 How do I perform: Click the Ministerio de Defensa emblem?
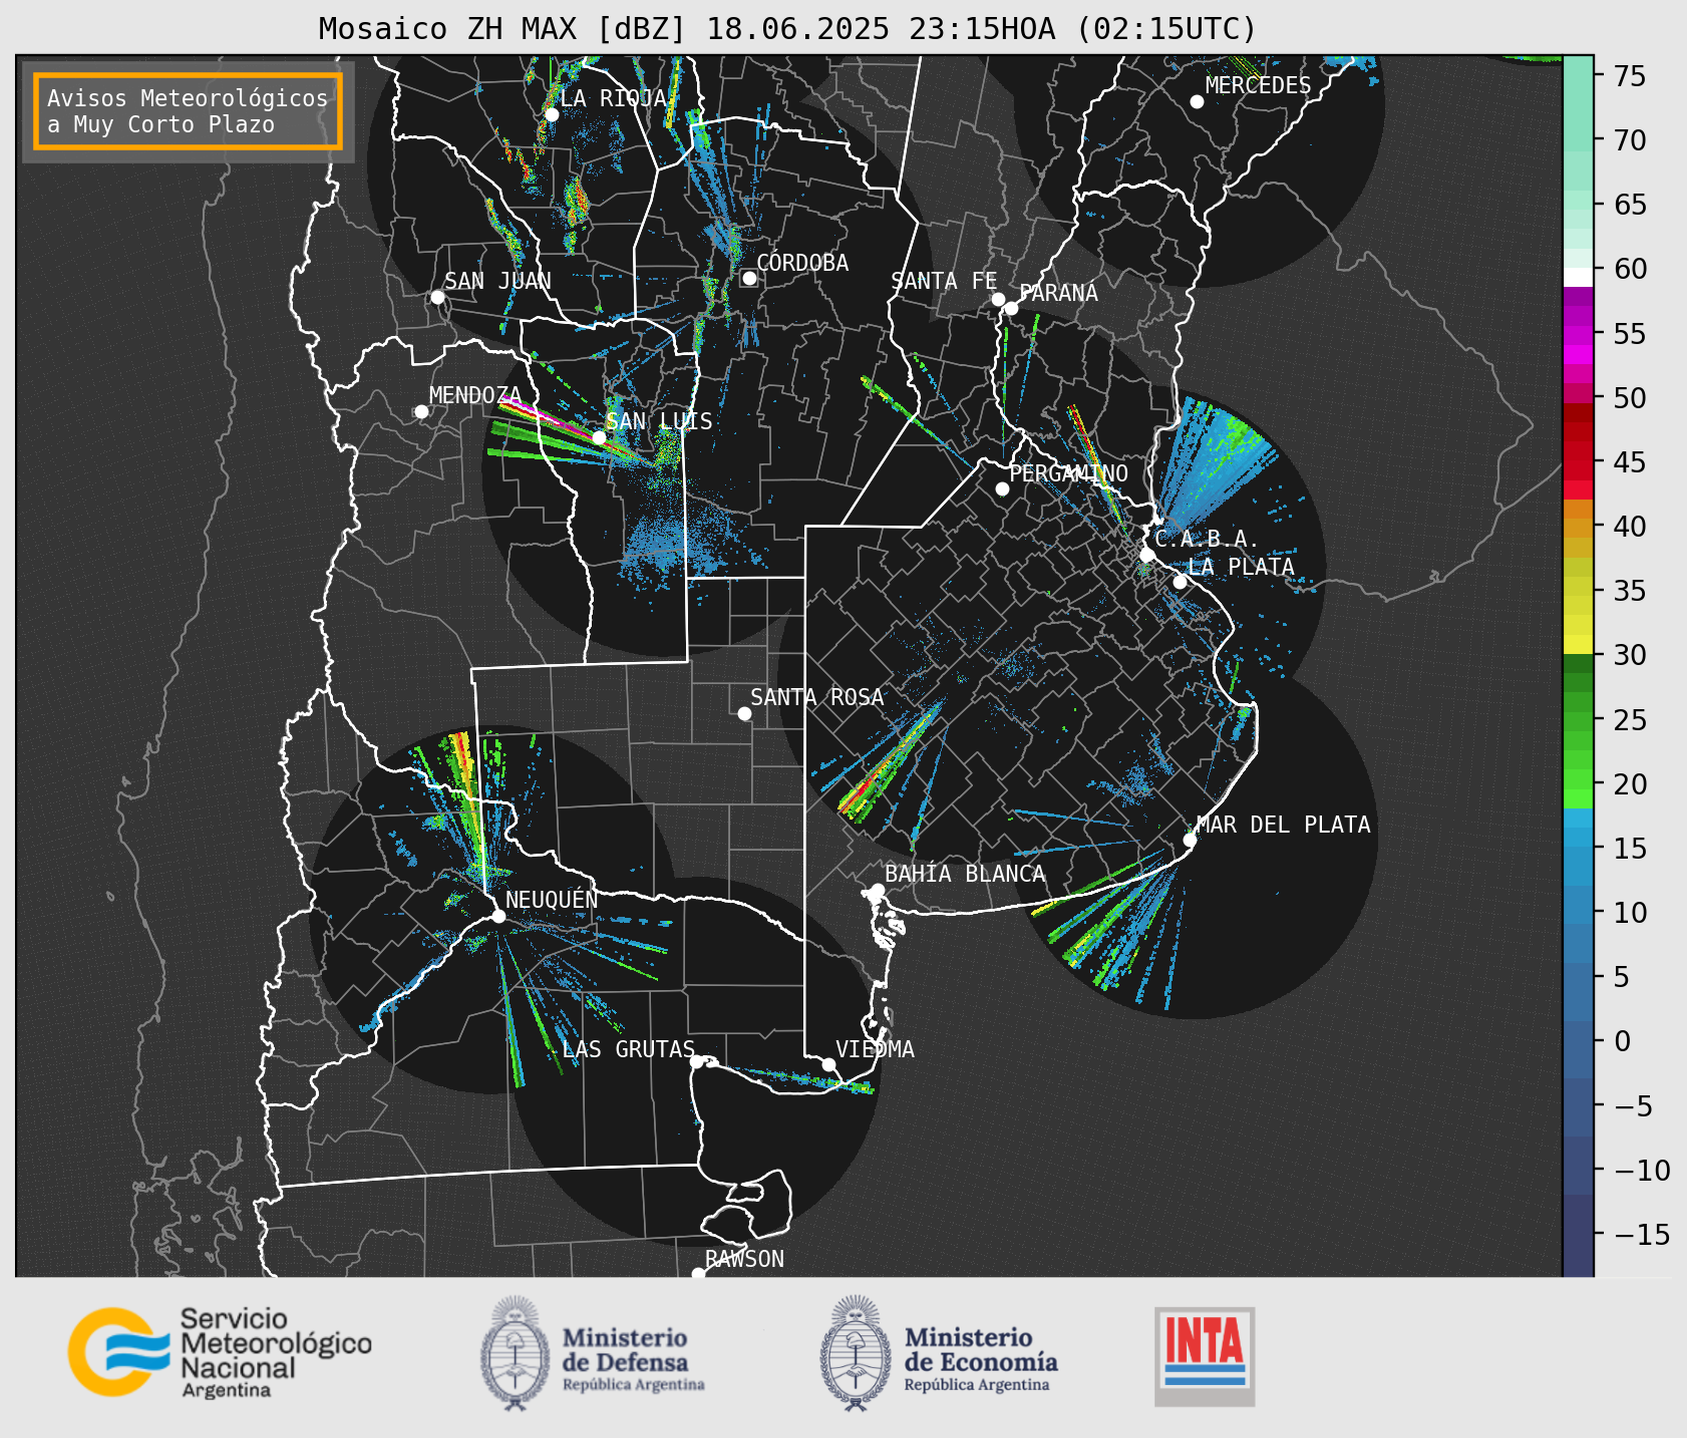coord(514,1353)
